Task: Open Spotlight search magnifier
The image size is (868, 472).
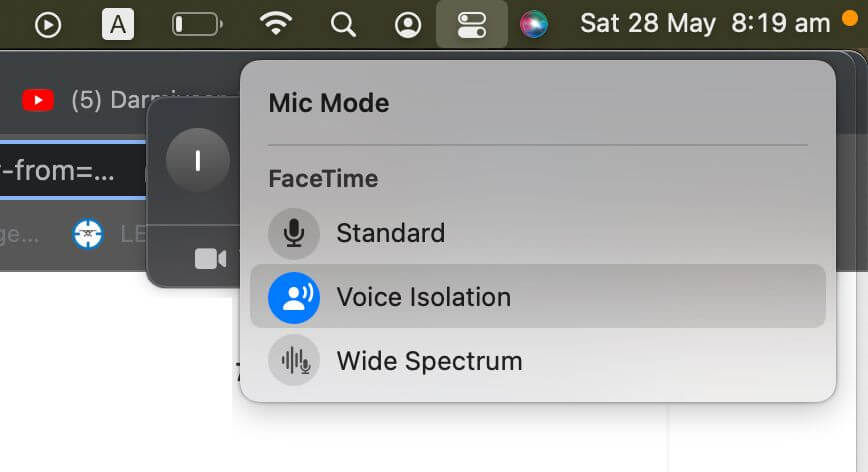Action: click(x=343, y=24)
